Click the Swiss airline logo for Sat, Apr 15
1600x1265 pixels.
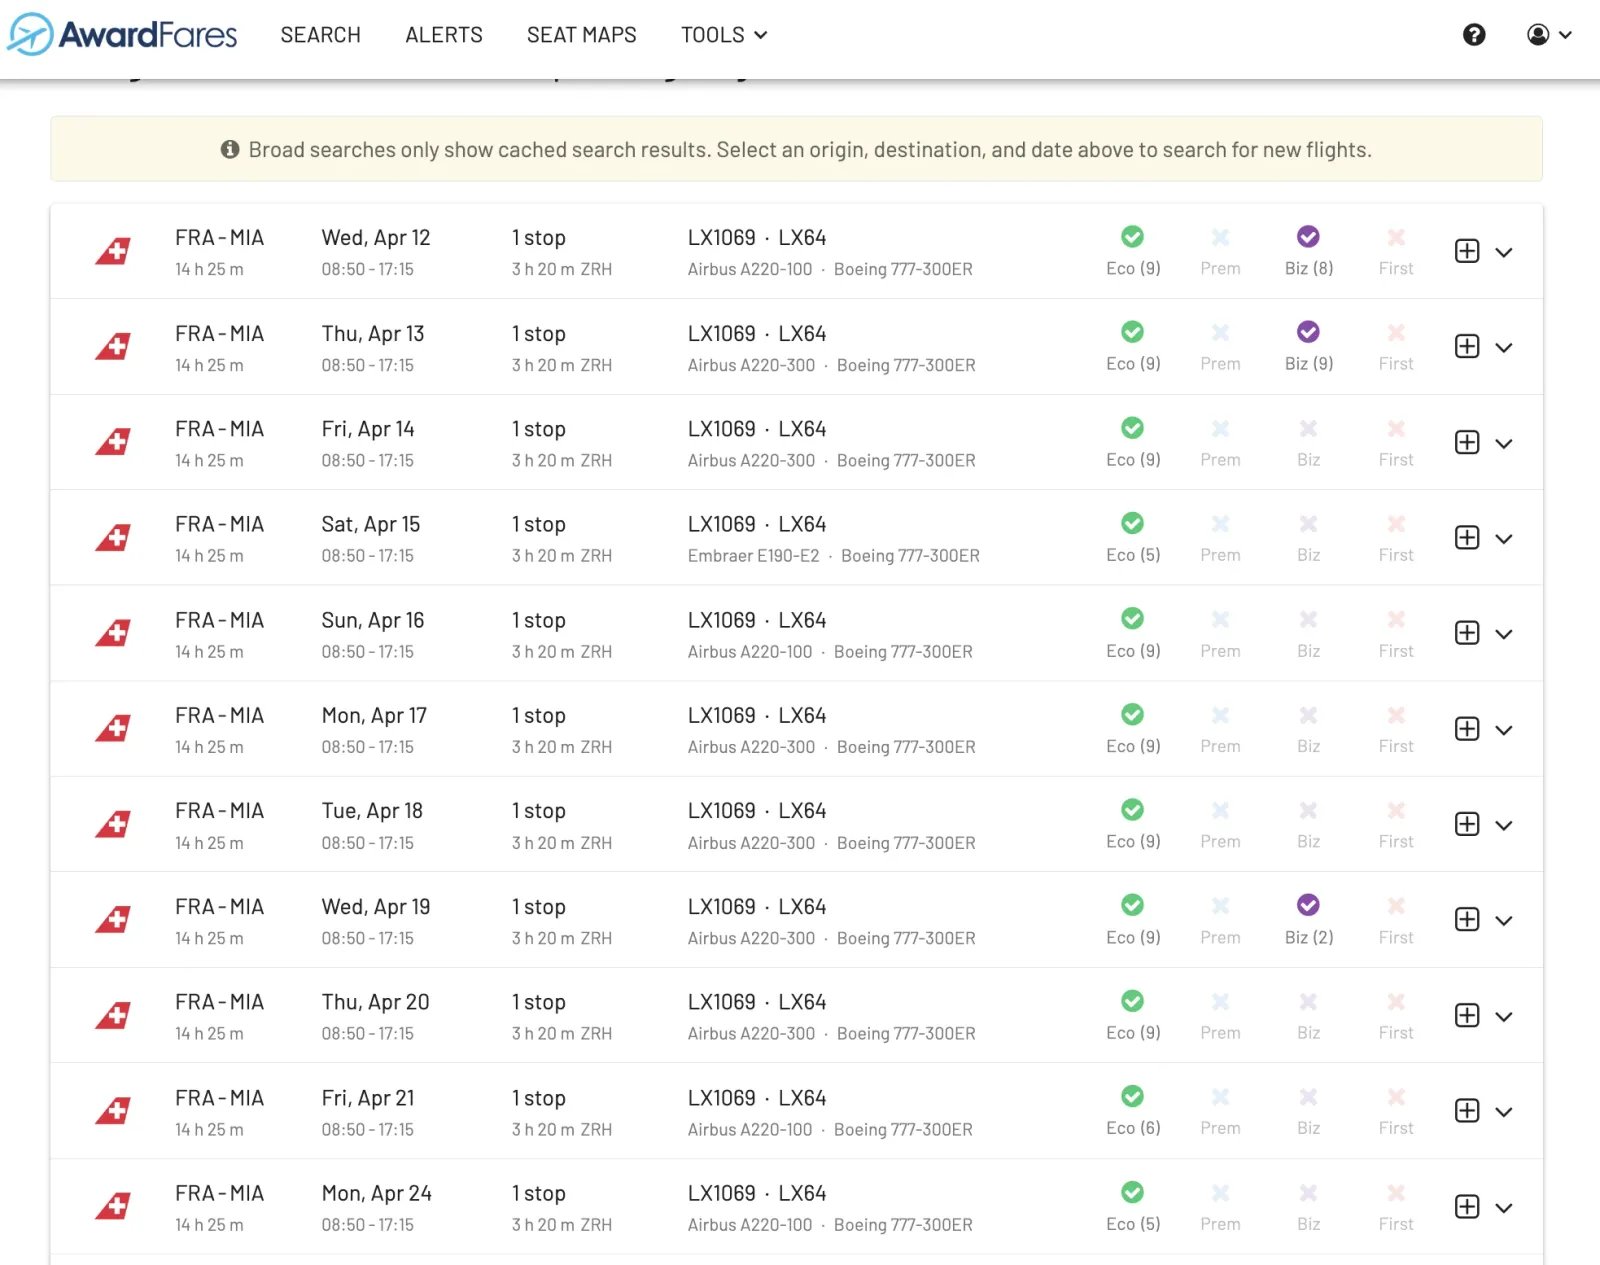click(x=113, y=537)
